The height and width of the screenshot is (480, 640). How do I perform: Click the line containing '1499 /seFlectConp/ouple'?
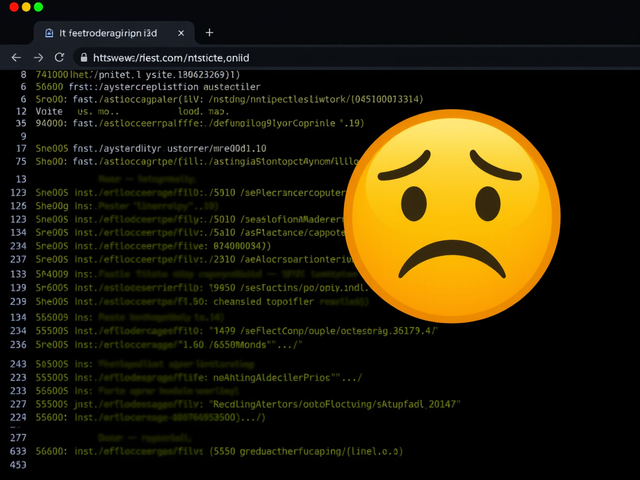(x=237, y=331)
